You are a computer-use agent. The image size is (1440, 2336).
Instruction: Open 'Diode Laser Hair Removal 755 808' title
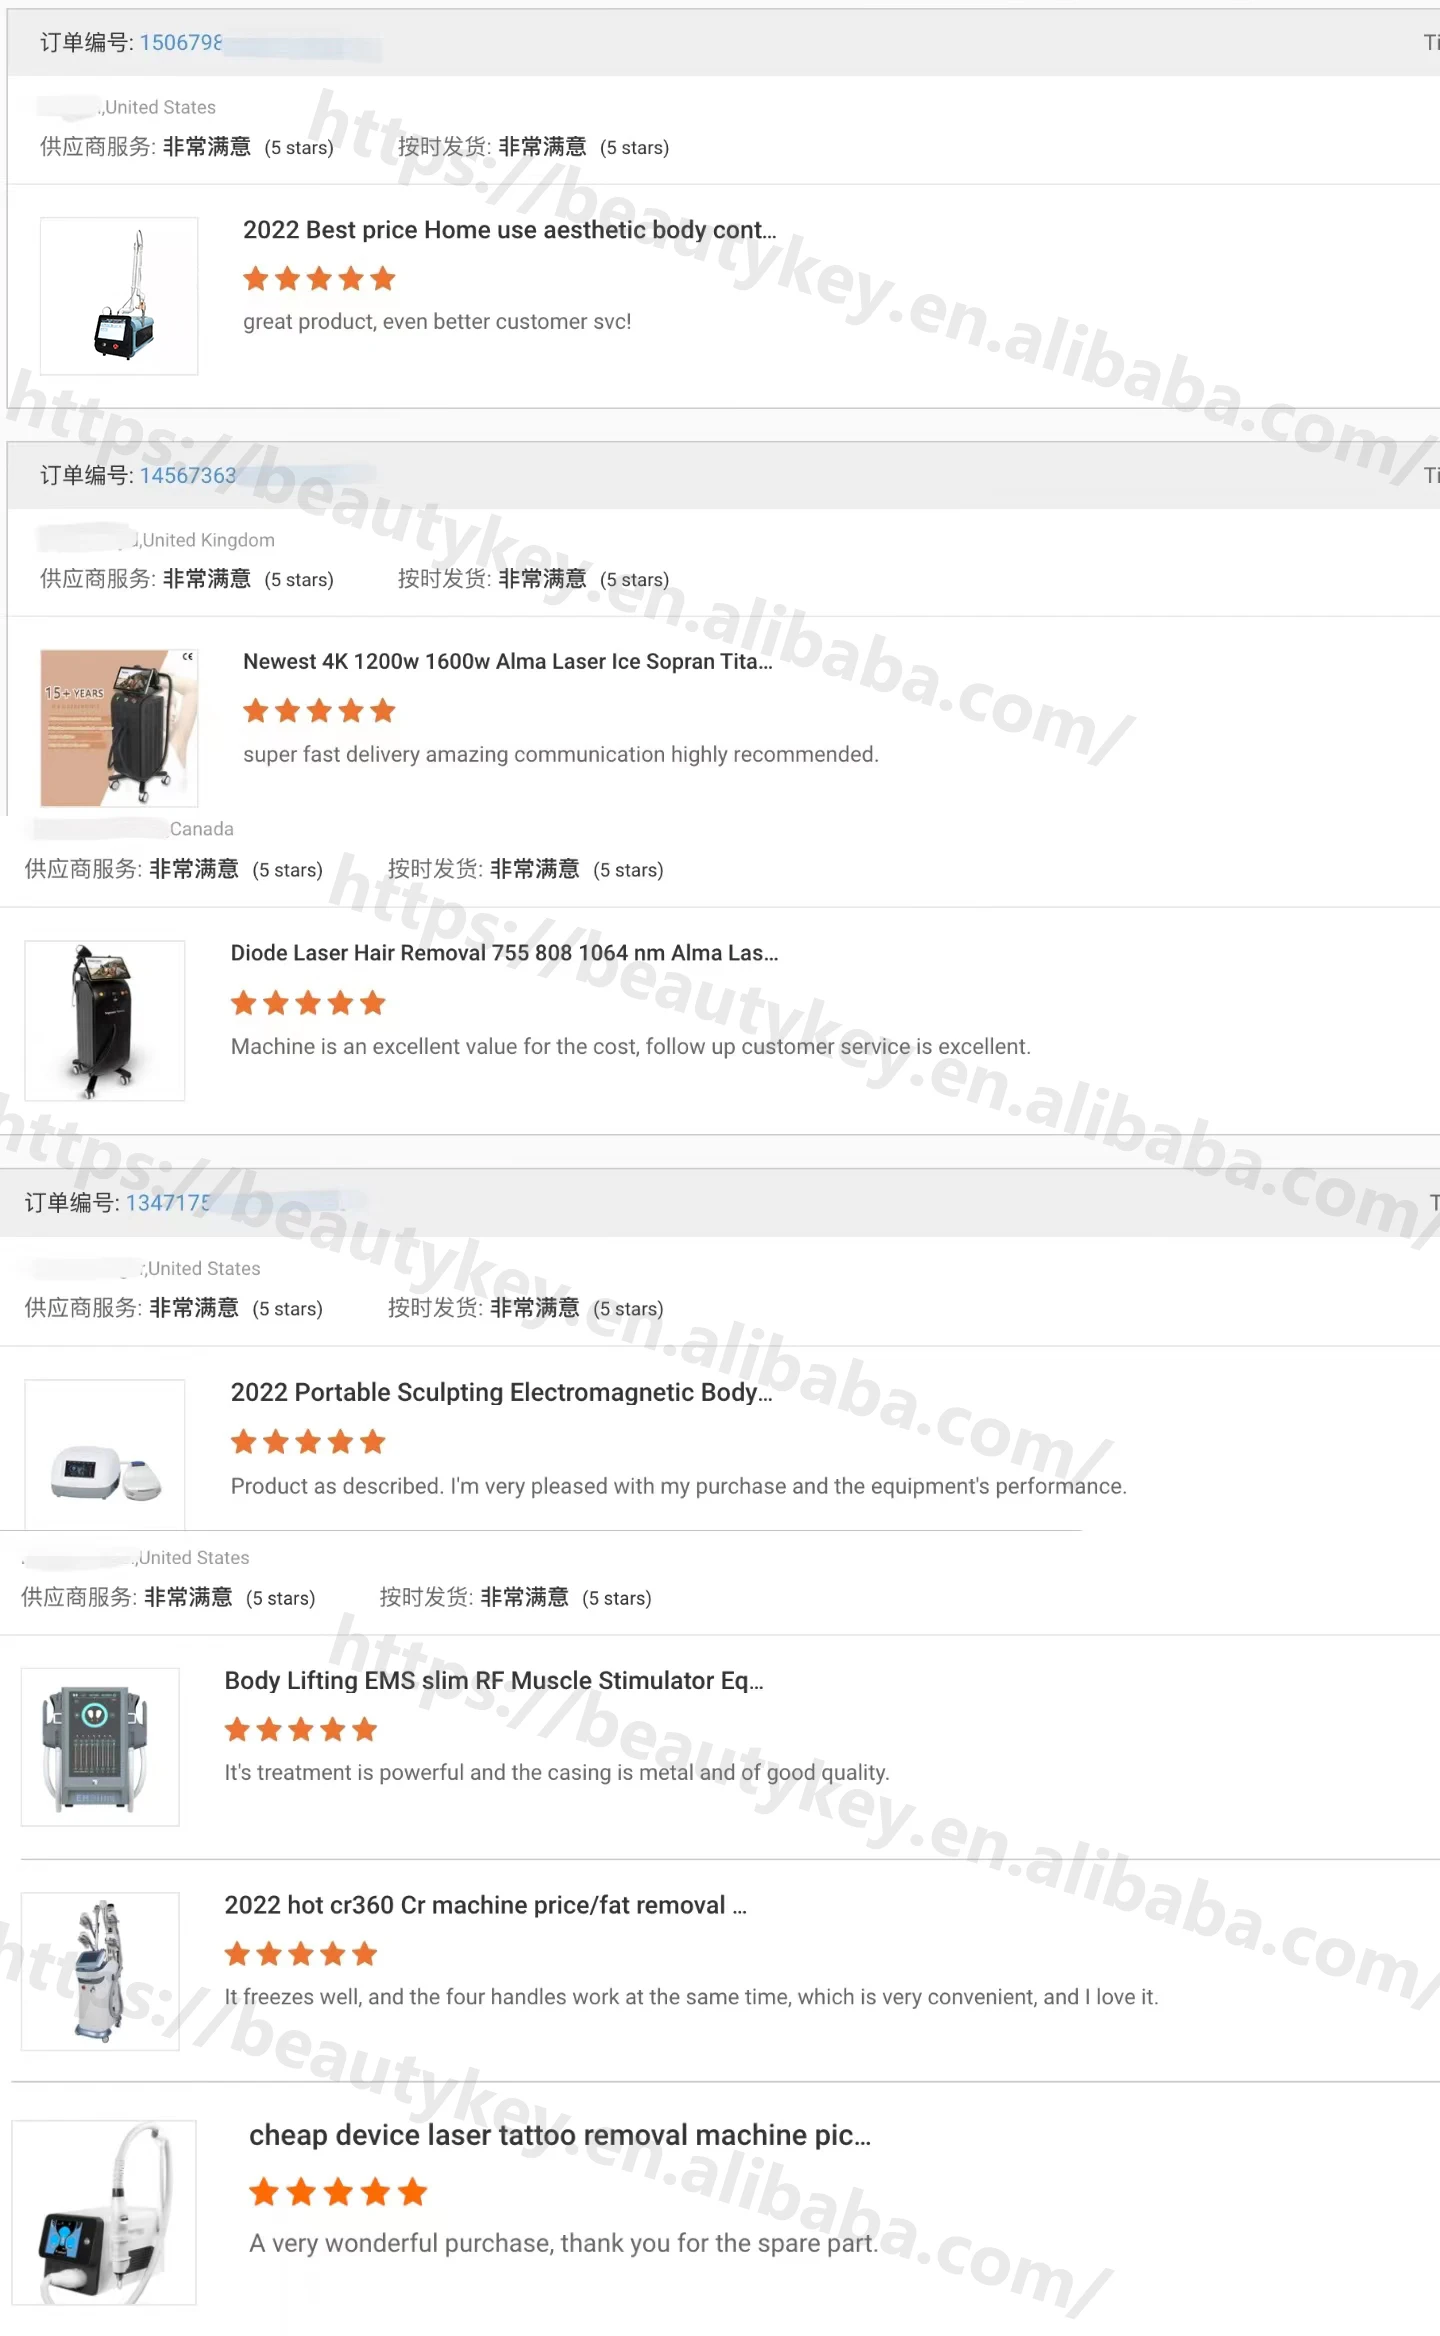(x=504, y=953)
